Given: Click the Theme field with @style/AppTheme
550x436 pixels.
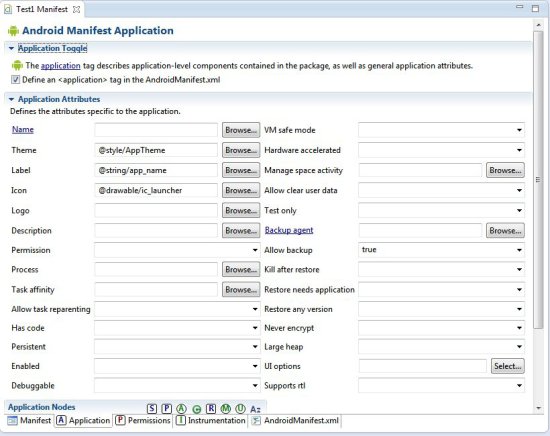Looking at the screenshot, I should point(156,150).
